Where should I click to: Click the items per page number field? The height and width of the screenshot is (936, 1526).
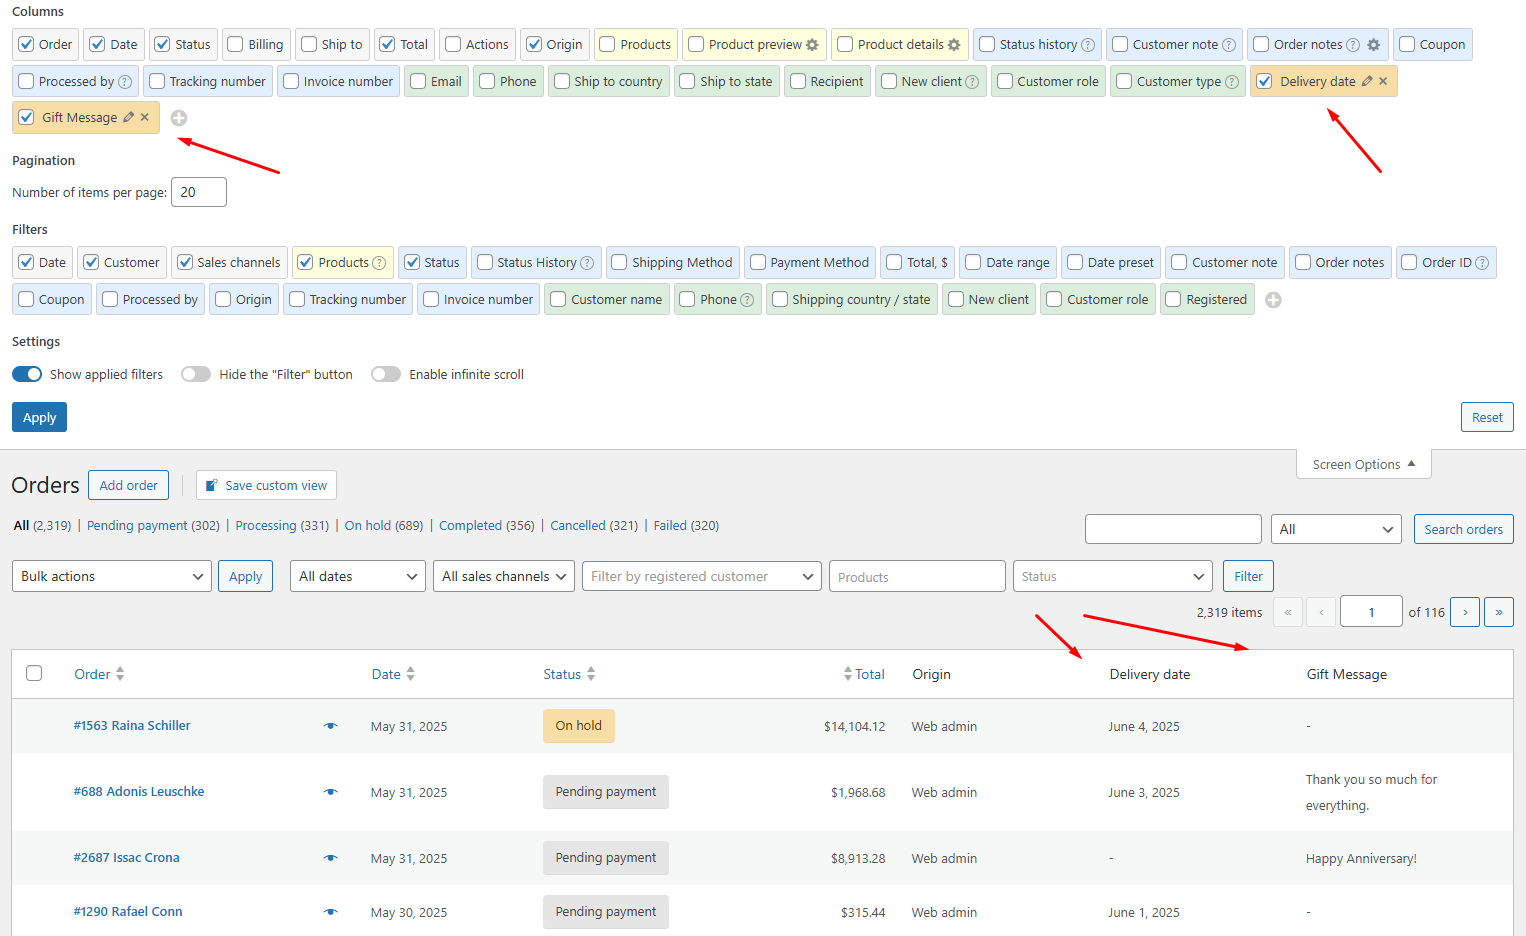pyautogui.click(x=198, y=192)
